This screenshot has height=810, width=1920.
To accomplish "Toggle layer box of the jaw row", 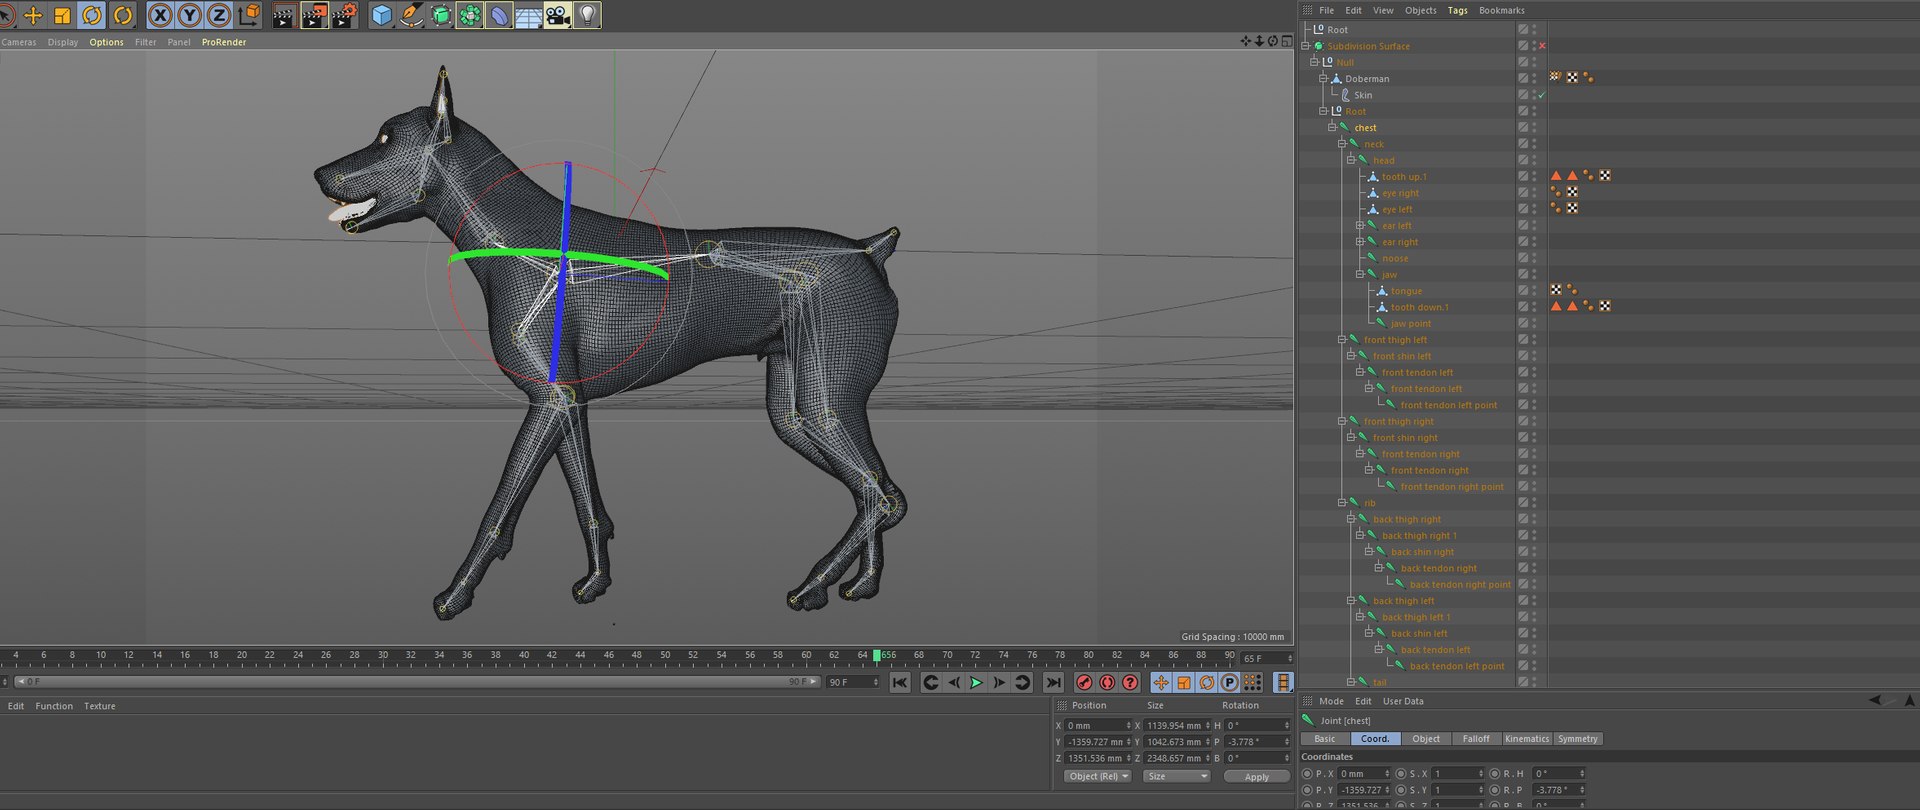I will 1523,274.
